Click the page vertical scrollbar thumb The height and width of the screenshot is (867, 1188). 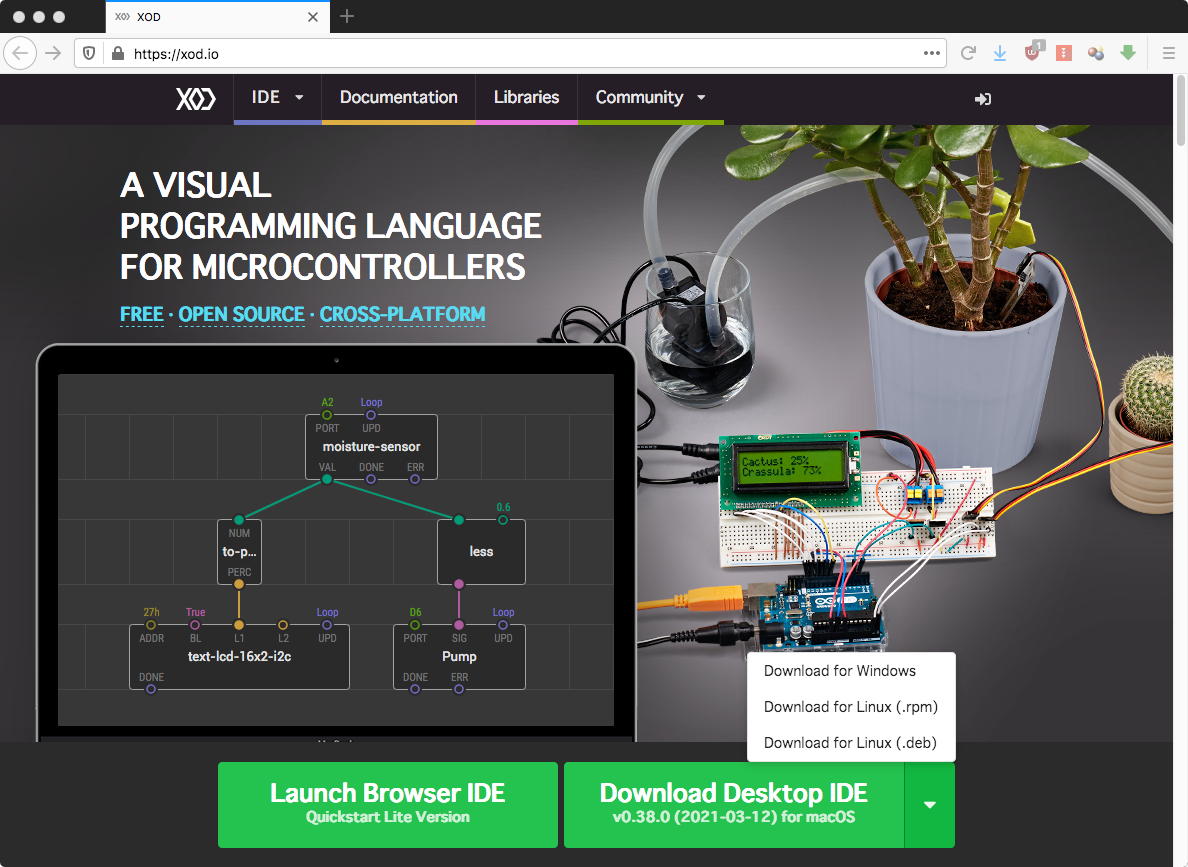pos(1180,111)
